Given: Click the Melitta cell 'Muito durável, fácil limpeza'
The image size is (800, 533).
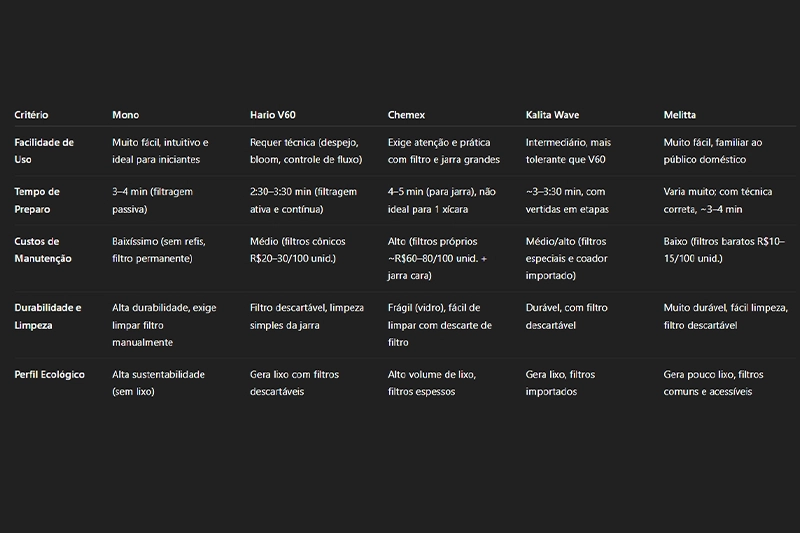Looking at the screenshot, I should [x=726, y=316].
